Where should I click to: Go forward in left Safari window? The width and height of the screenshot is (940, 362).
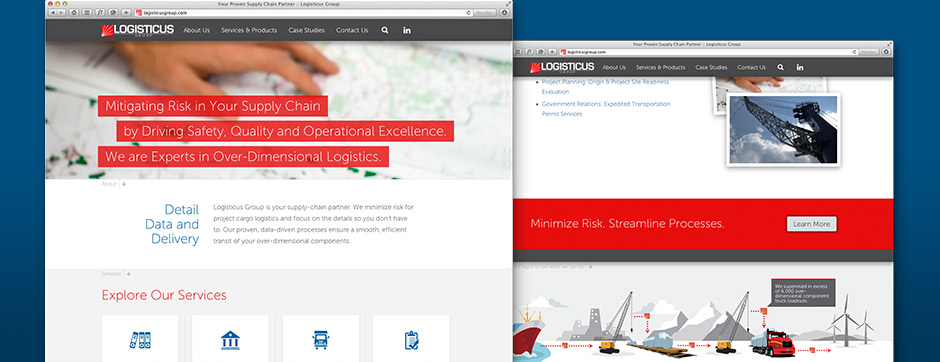tap(61, 13)
